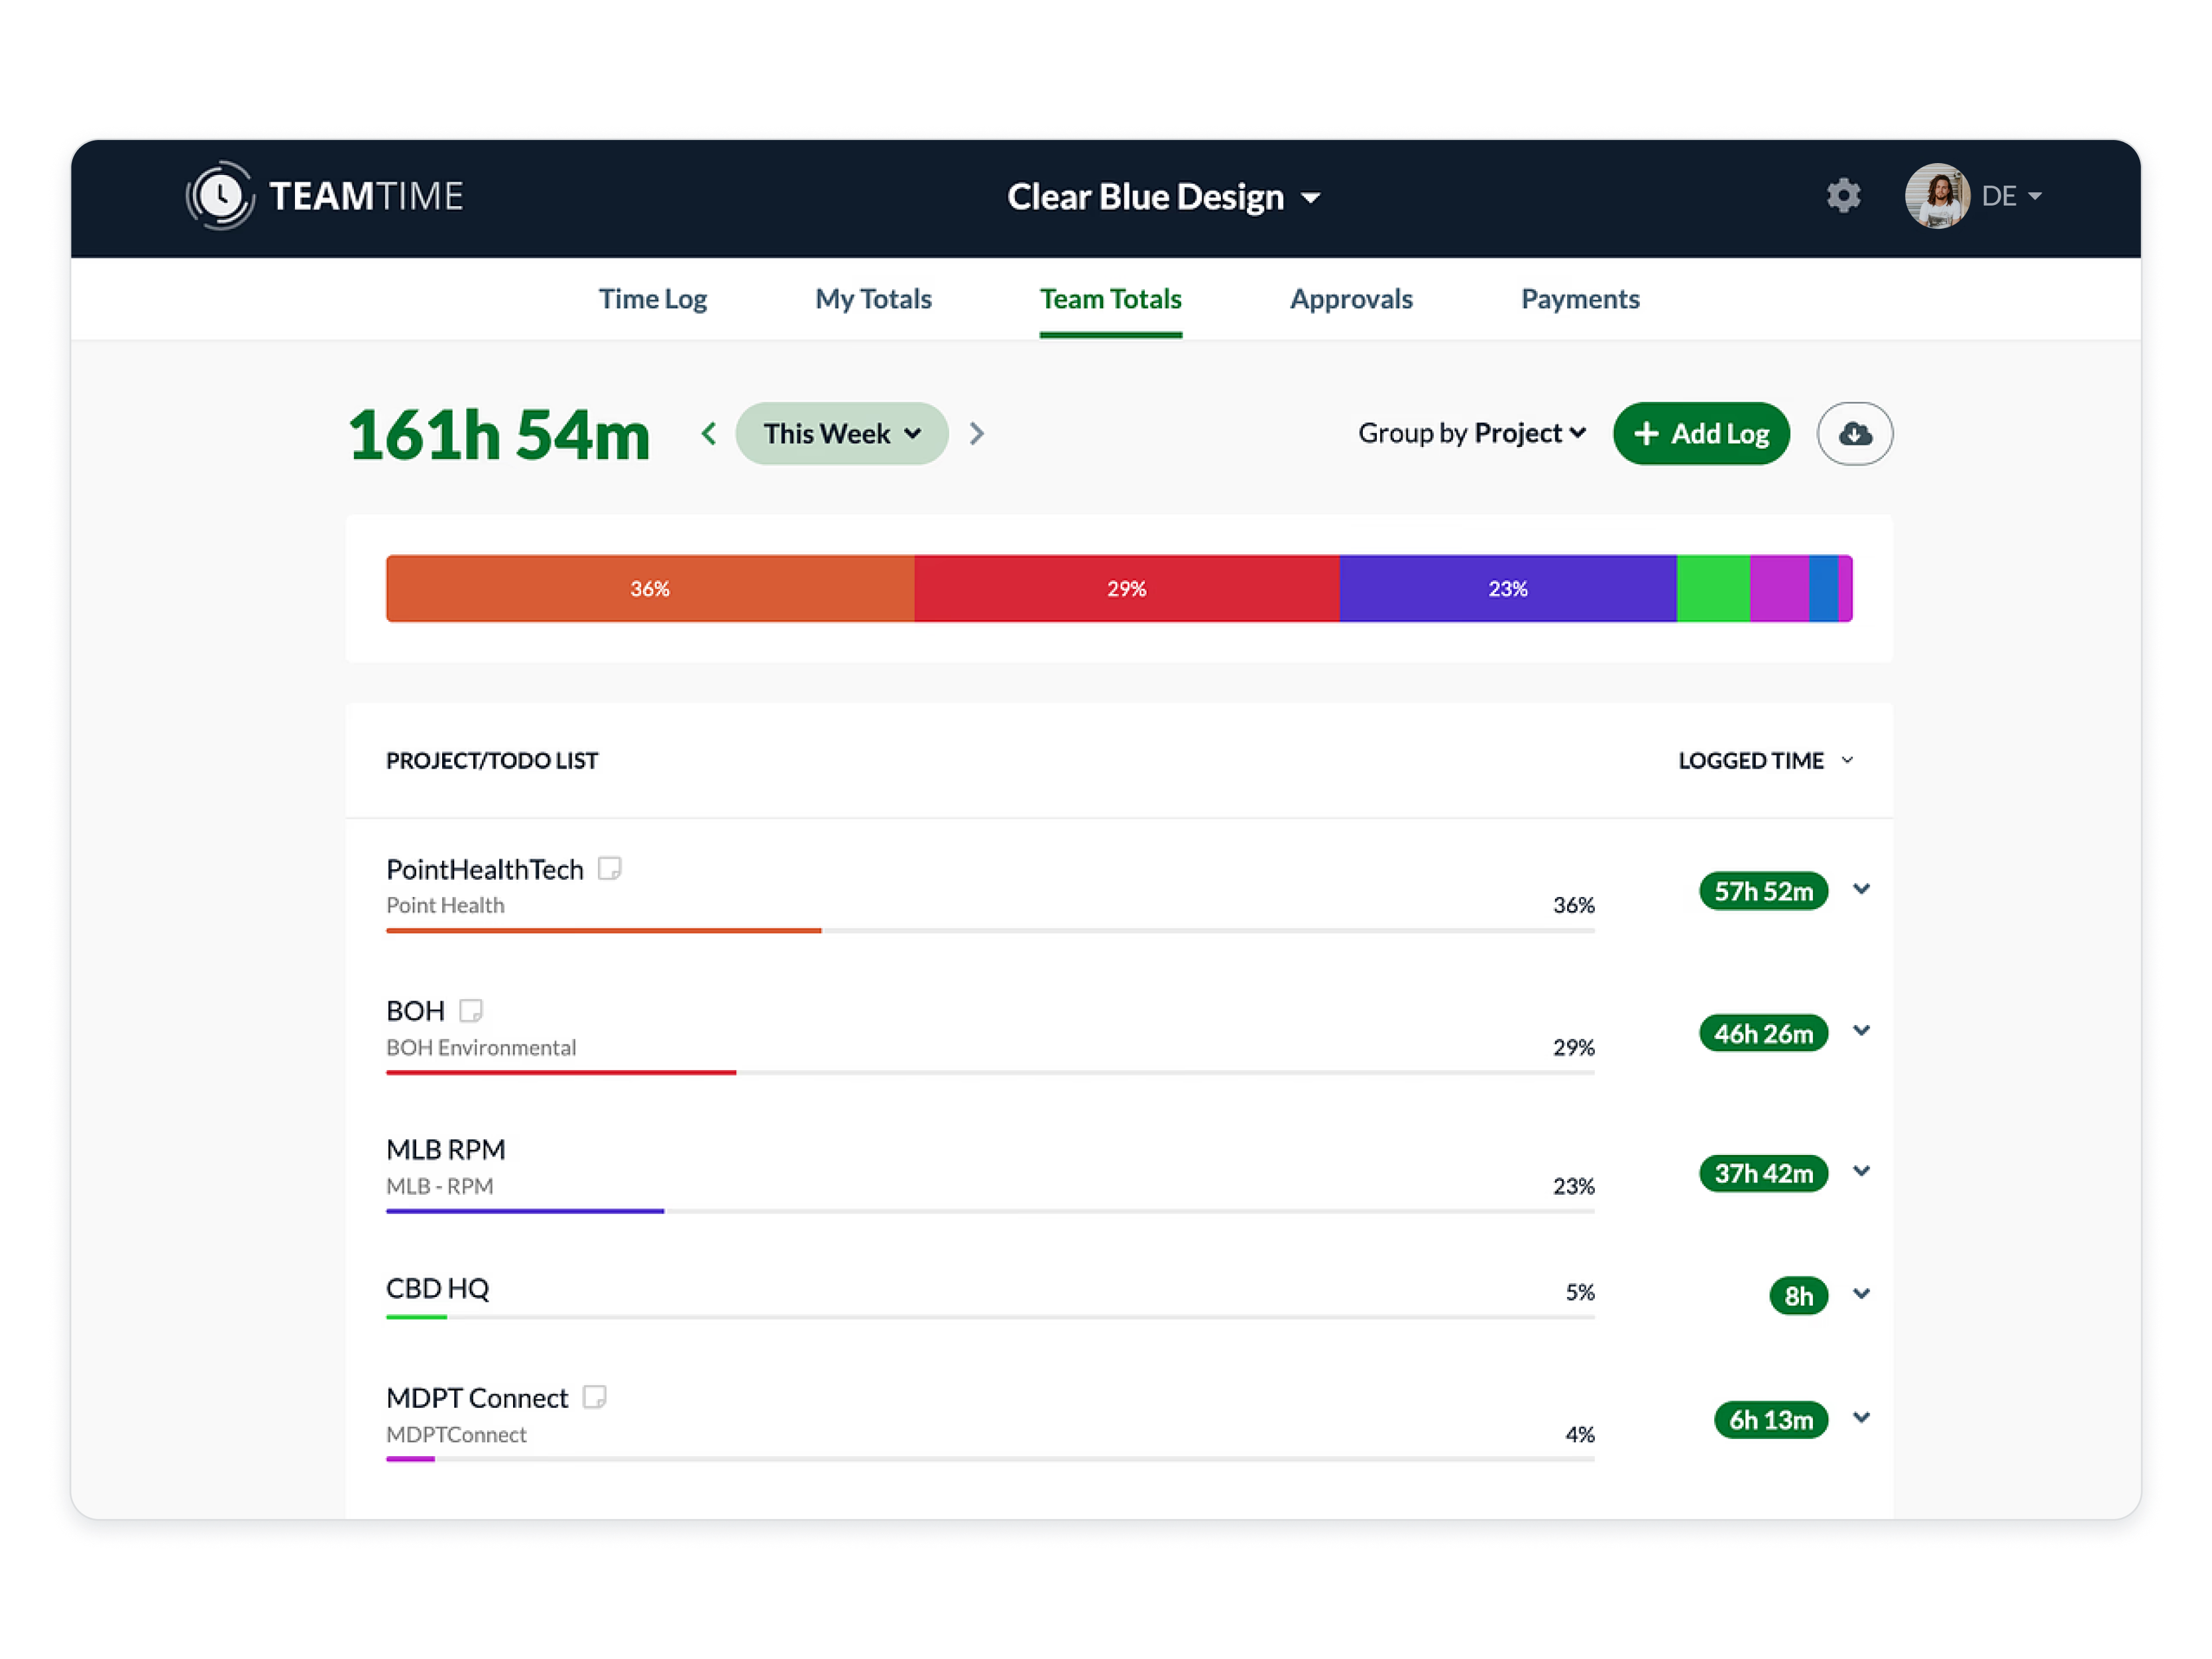Screen dimensions: 2212x1659
Task: Open the Clear Blue Design workspace dropdown
Action: 1163,197
